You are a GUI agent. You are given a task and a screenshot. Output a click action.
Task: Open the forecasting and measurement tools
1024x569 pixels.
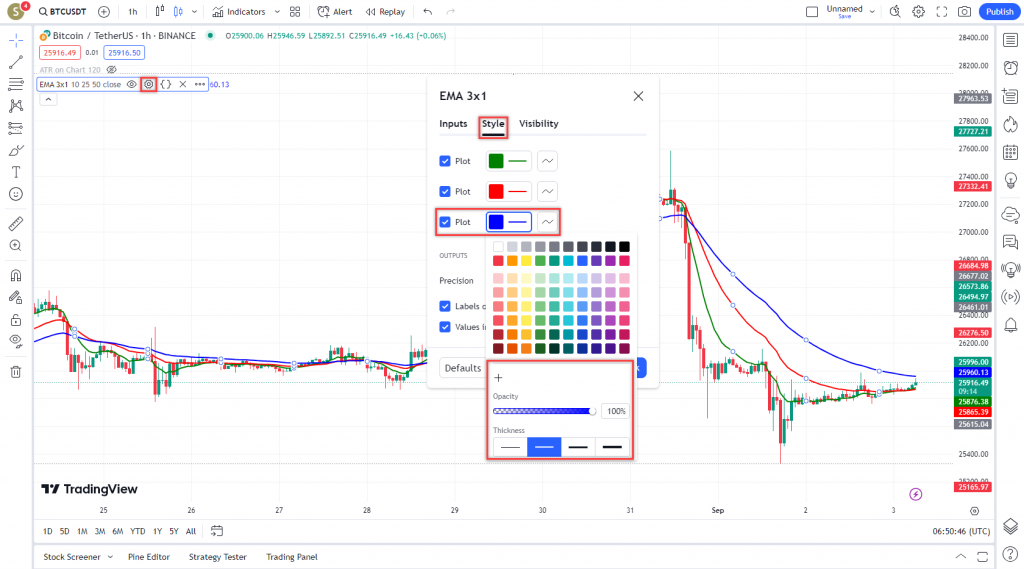[x=16, y=128]
